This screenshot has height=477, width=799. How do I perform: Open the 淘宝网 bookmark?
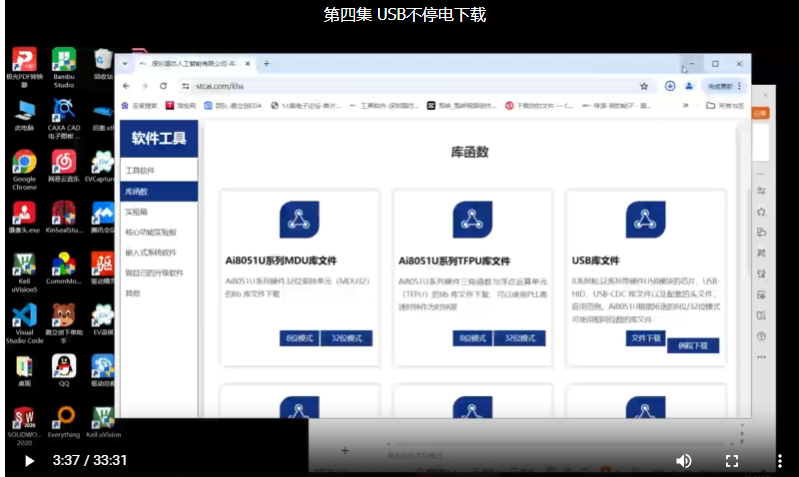click(180, 105)
